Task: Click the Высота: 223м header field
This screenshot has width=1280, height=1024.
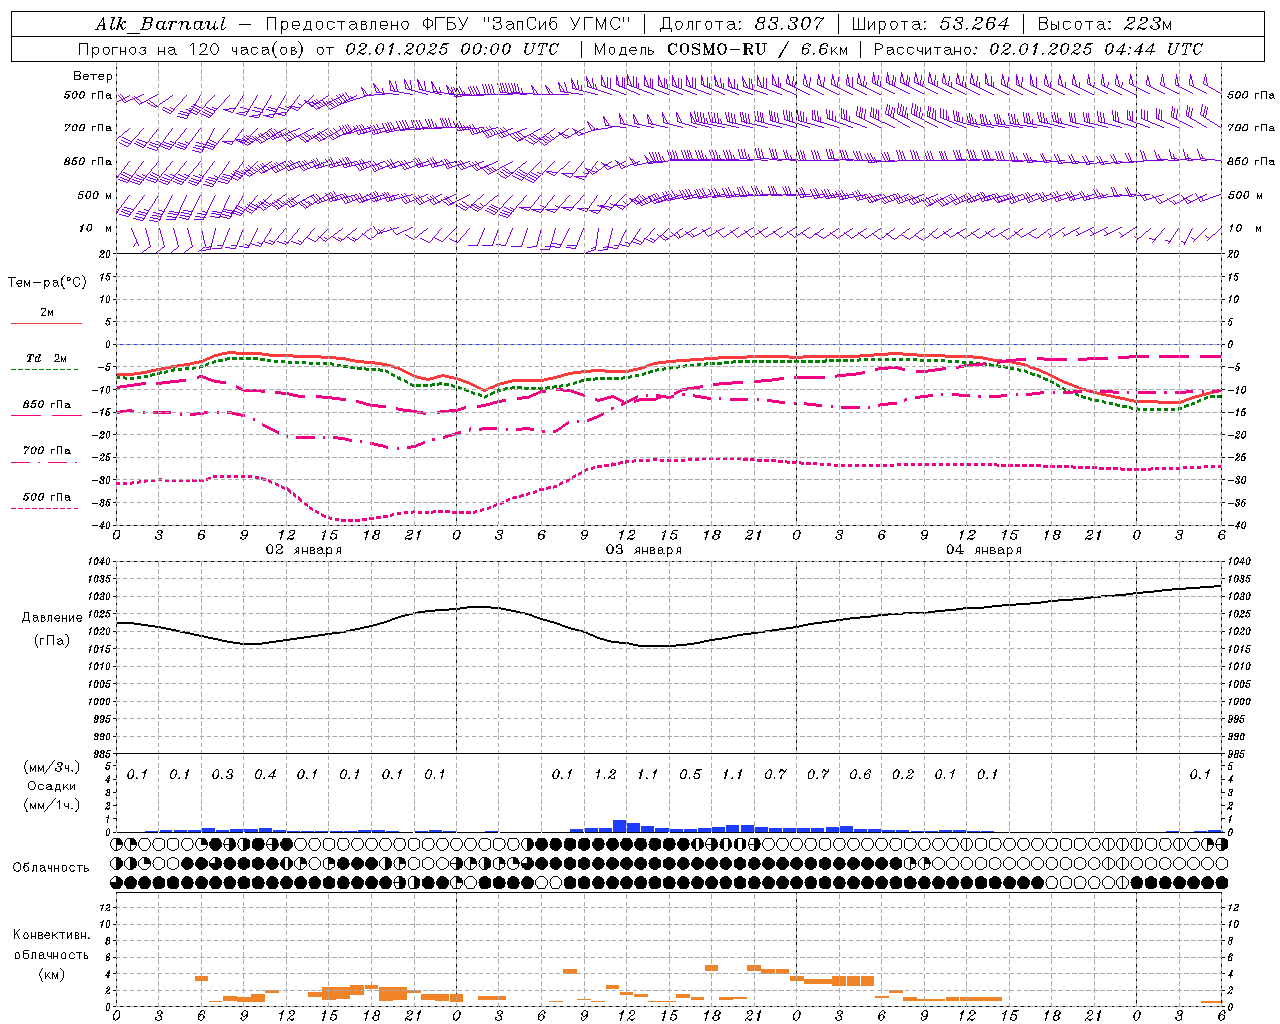Action: [1105, 24]
